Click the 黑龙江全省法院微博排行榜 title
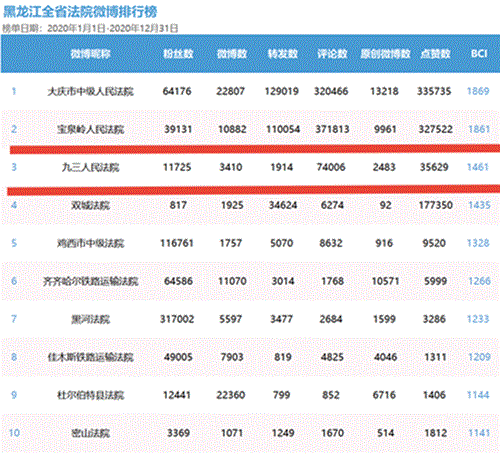The height and width of the screenshot is (456, 500). click(x=80, y=12)
